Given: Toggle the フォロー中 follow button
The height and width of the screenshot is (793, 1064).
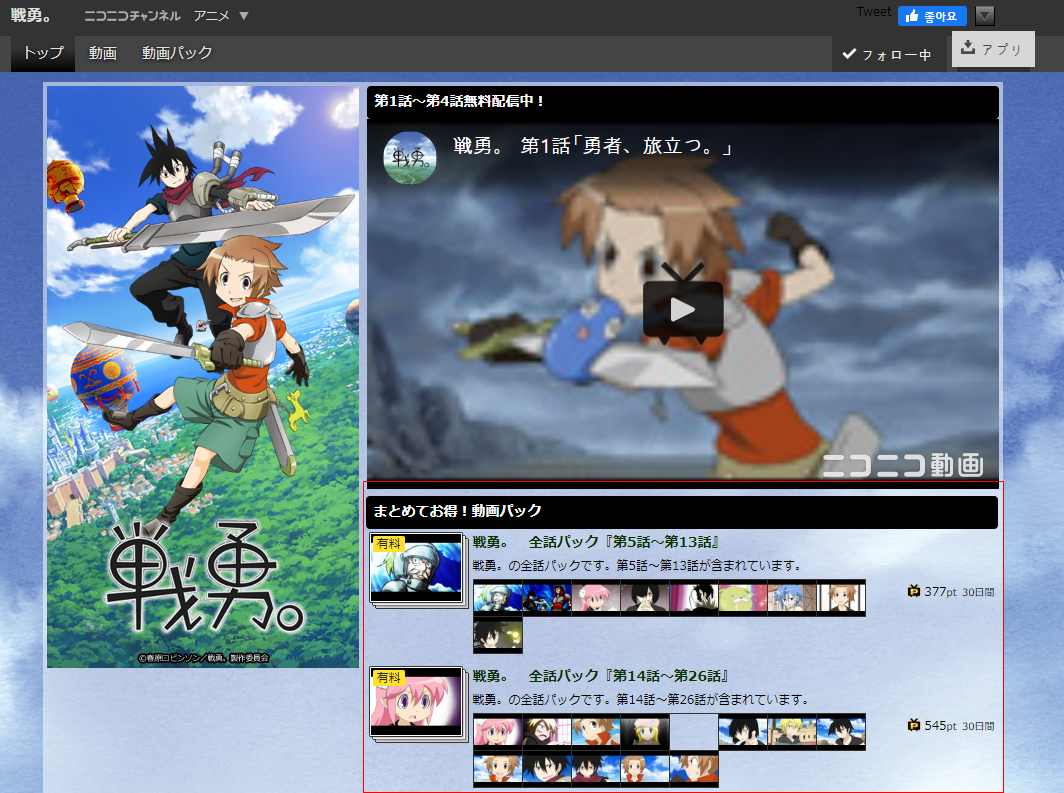Looking at the screenshot, I should [887, 54].
